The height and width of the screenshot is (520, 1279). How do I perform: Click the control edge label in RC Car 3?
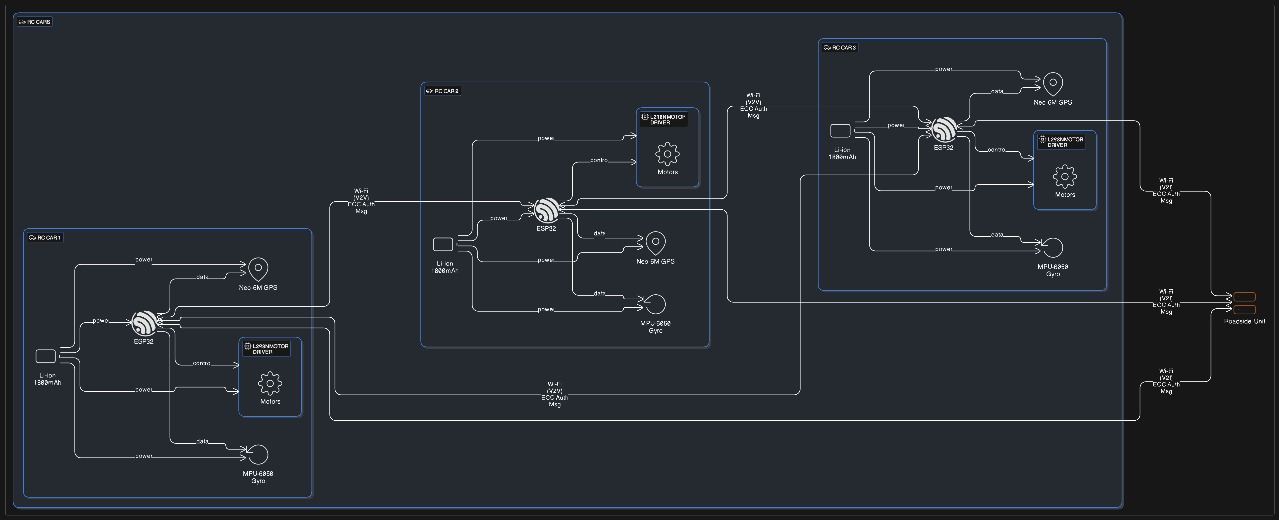997,150
